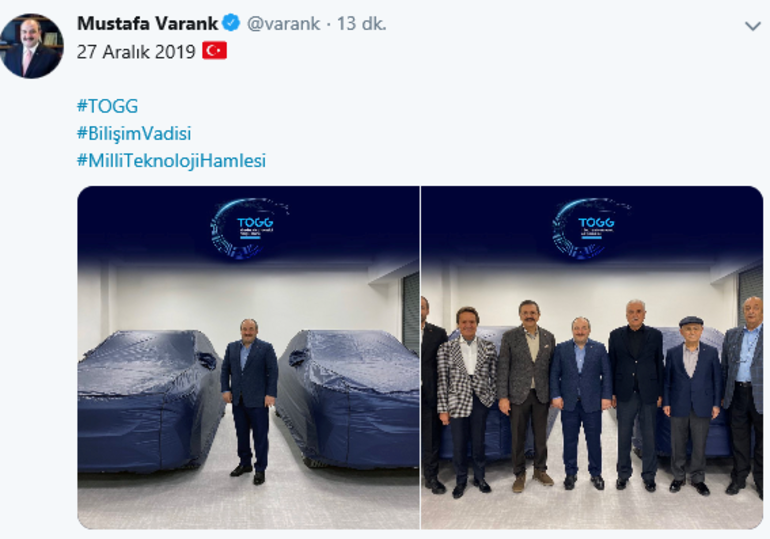
Task: Expand the tweet options chevron menu
Action: point(752,26)
